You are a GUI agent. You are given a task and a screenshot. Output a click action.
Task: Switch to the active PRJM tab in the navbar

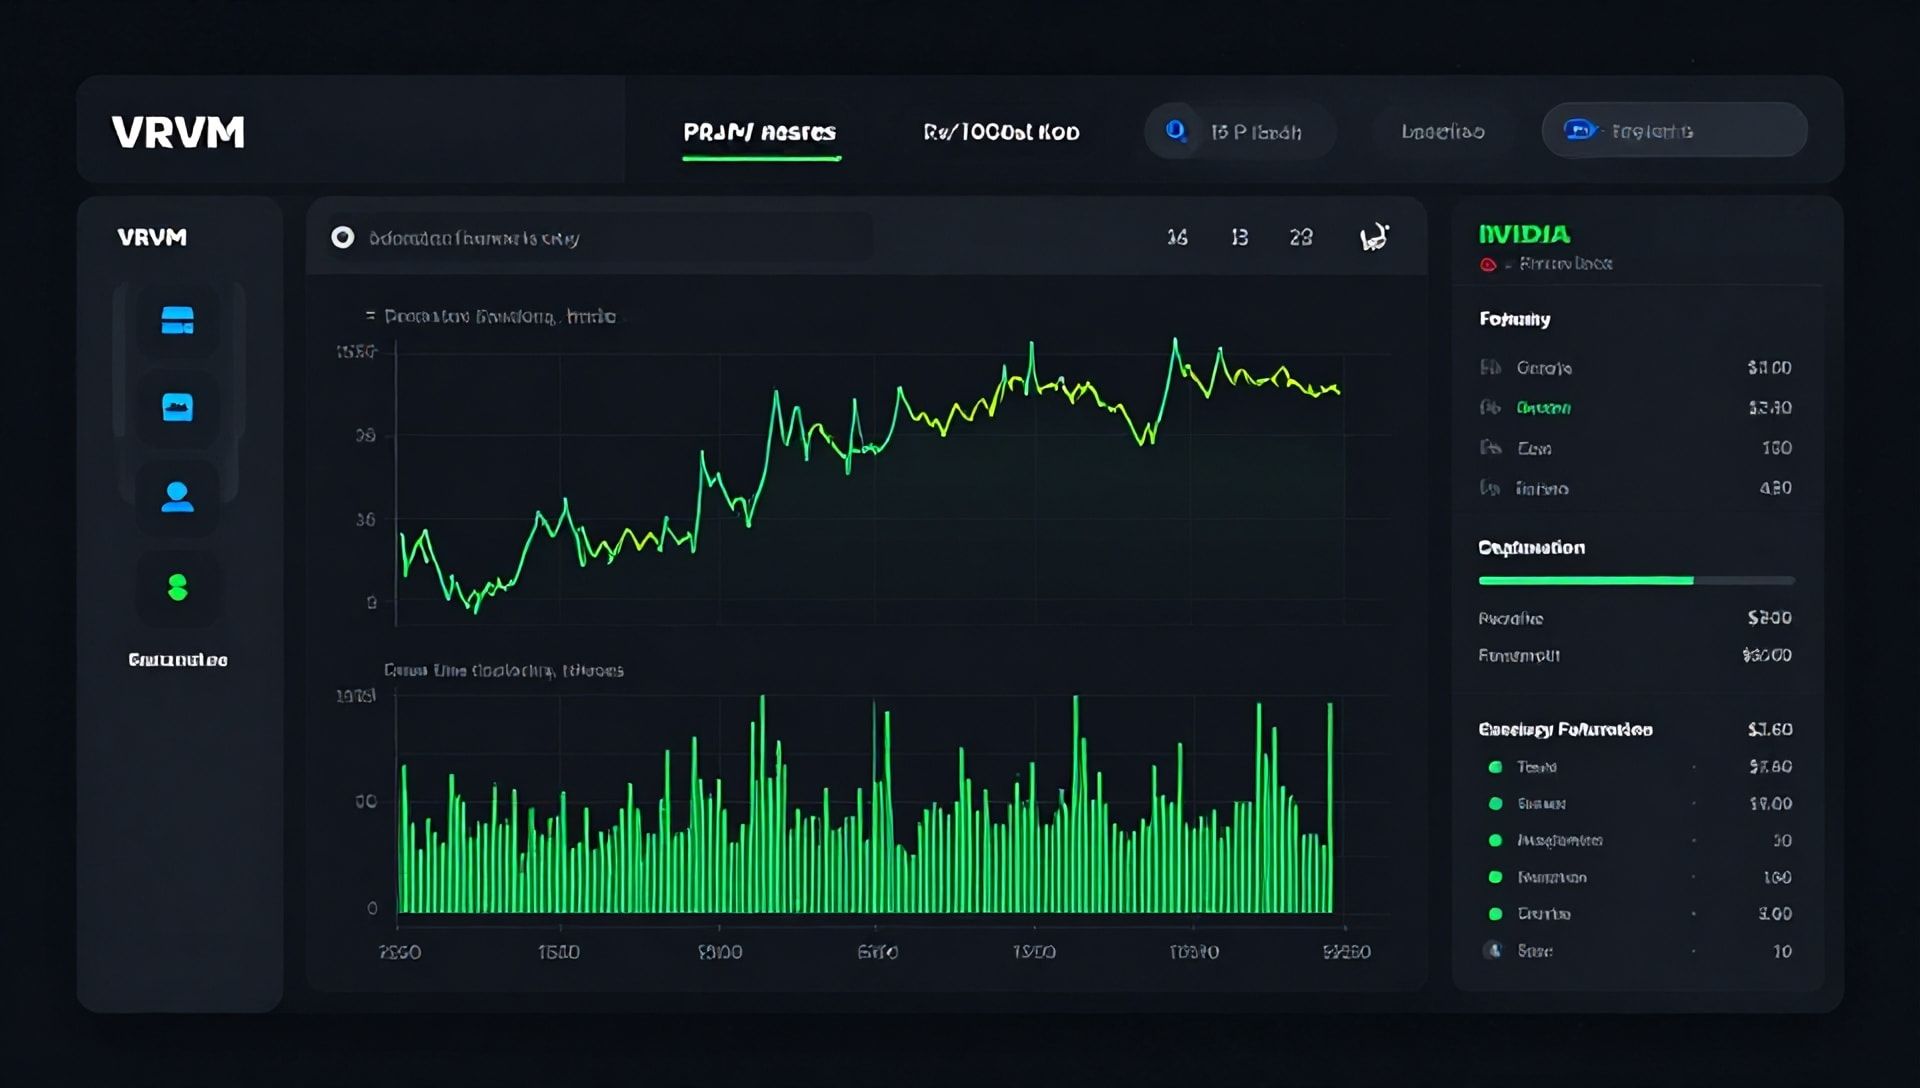tap(760, 131)
